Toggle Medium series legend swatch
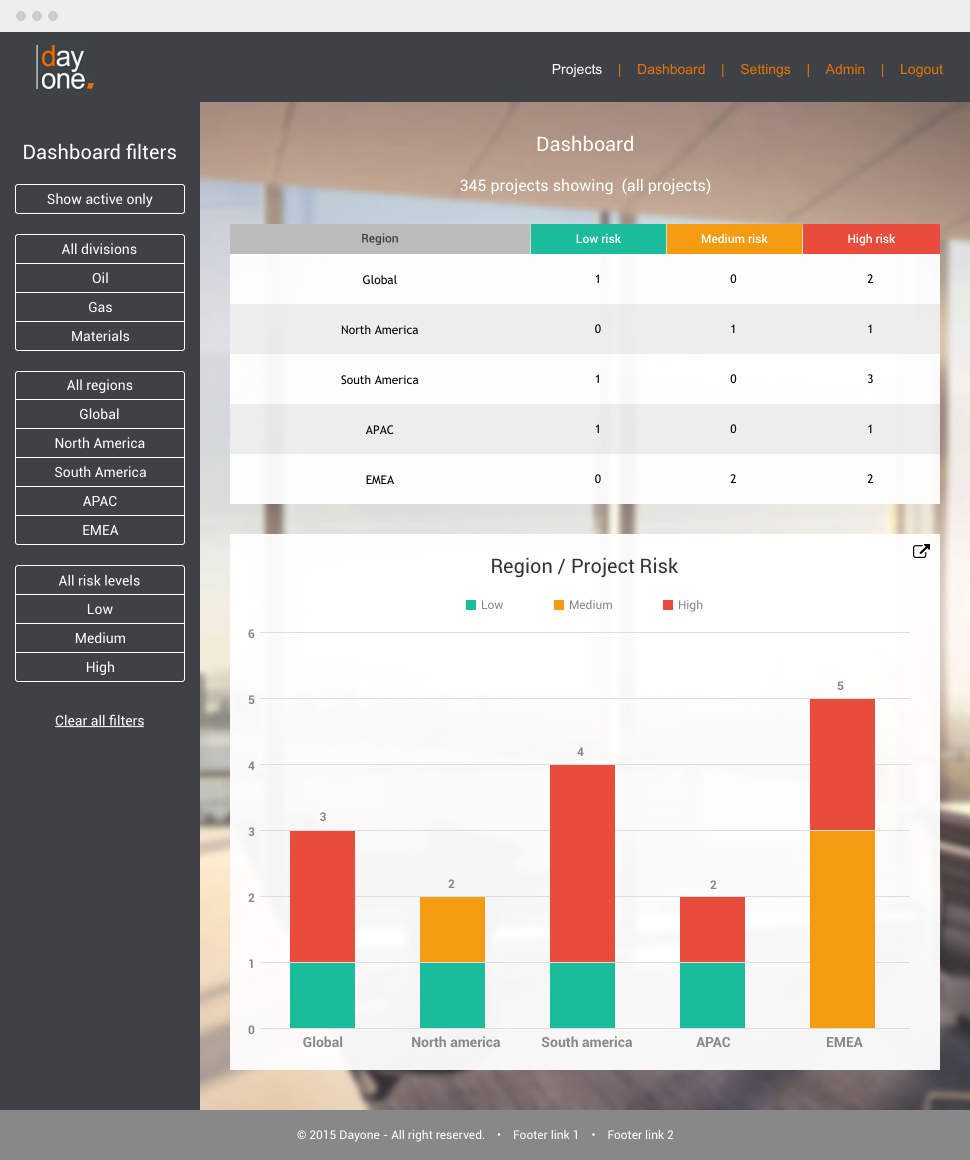This screenshot has height=1160, width=970. pyautogui.click(x=558, y=605)
